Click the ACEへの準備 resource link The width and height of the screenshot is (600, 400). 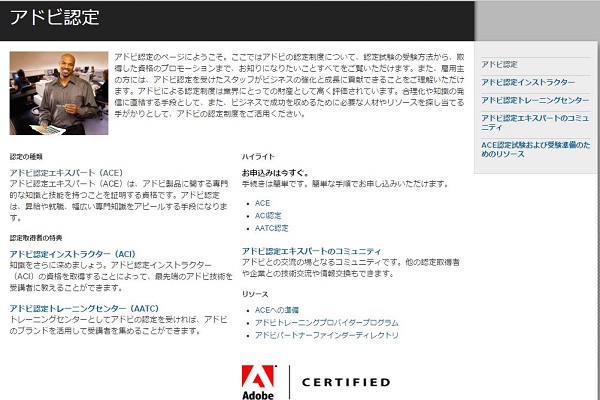point(278,310)
